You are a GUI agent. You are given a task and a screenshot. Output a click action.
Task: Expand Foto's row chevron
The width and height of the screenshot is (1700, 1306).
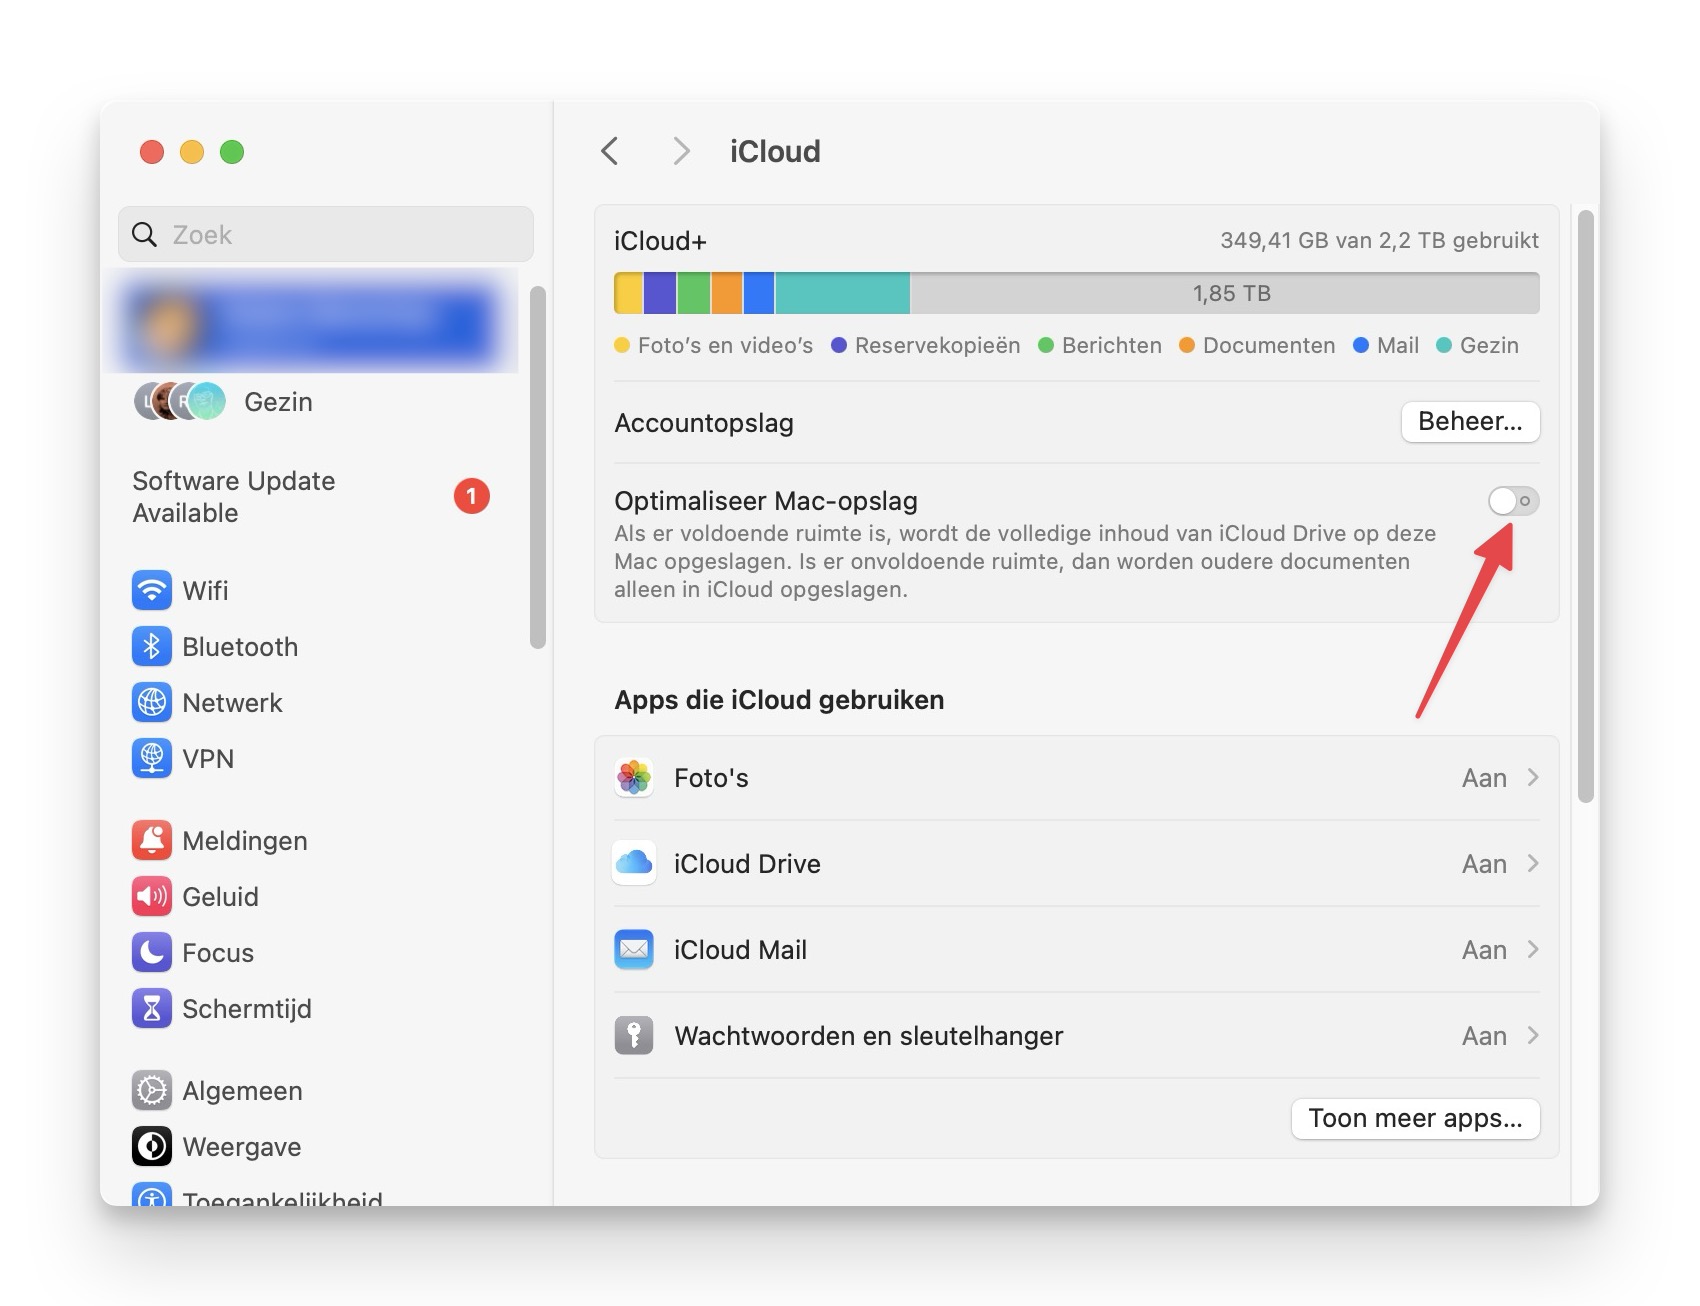(1533, 777)
